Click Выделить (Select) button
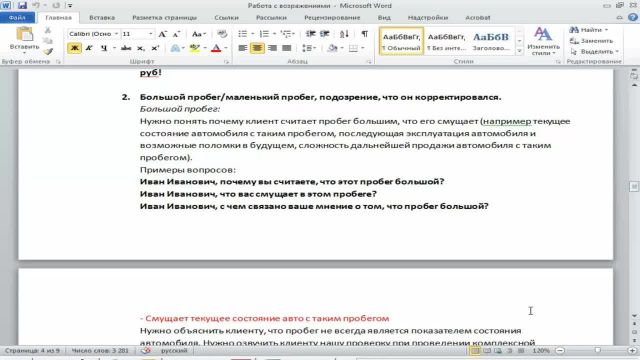The image size is (640, 360). click(596, 51)
